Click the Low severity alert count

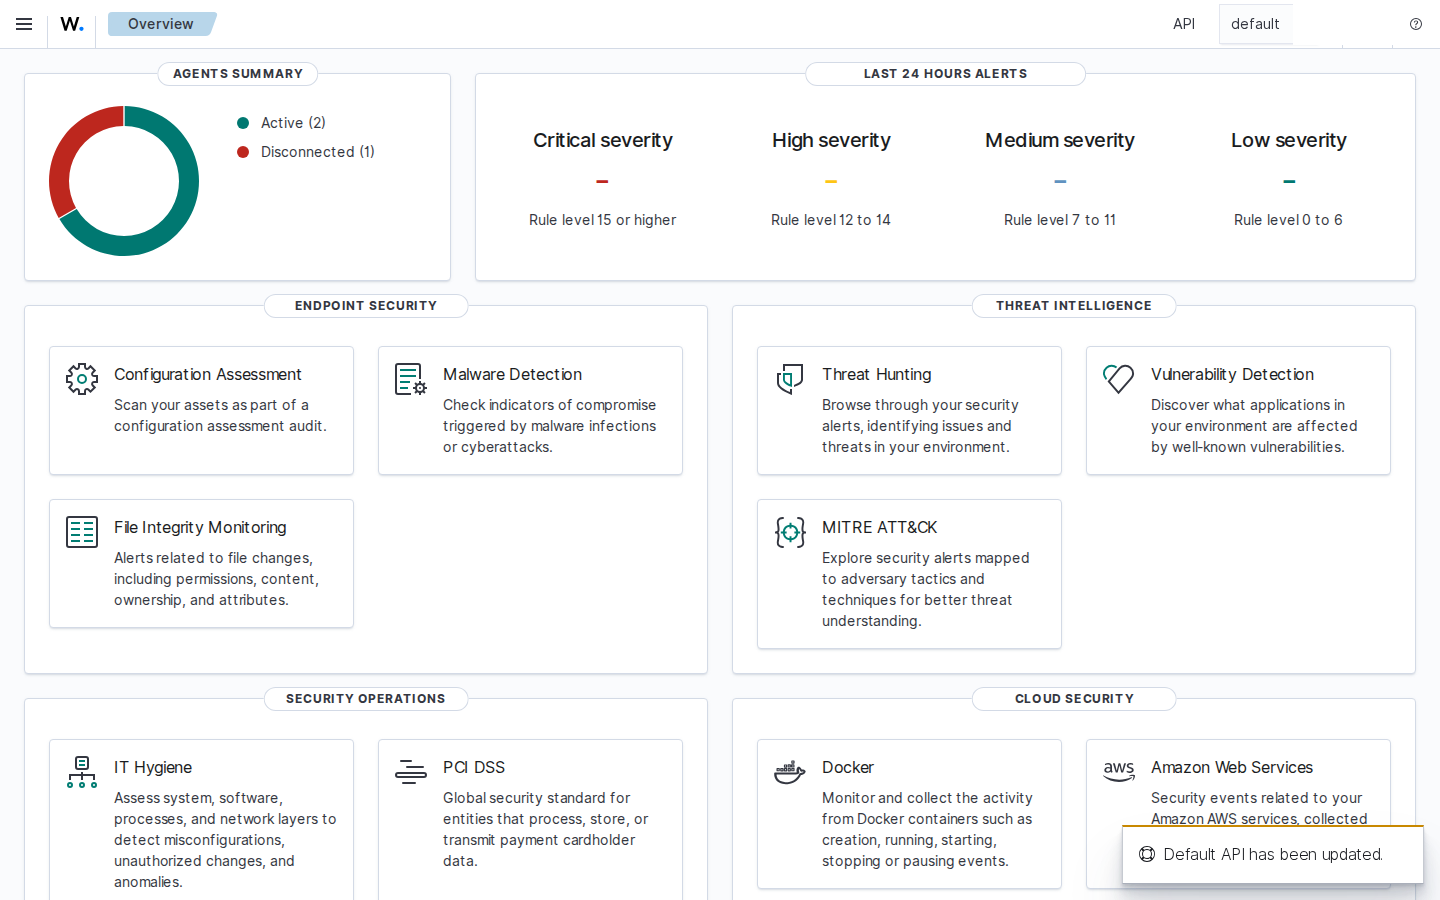point(1289,182)
